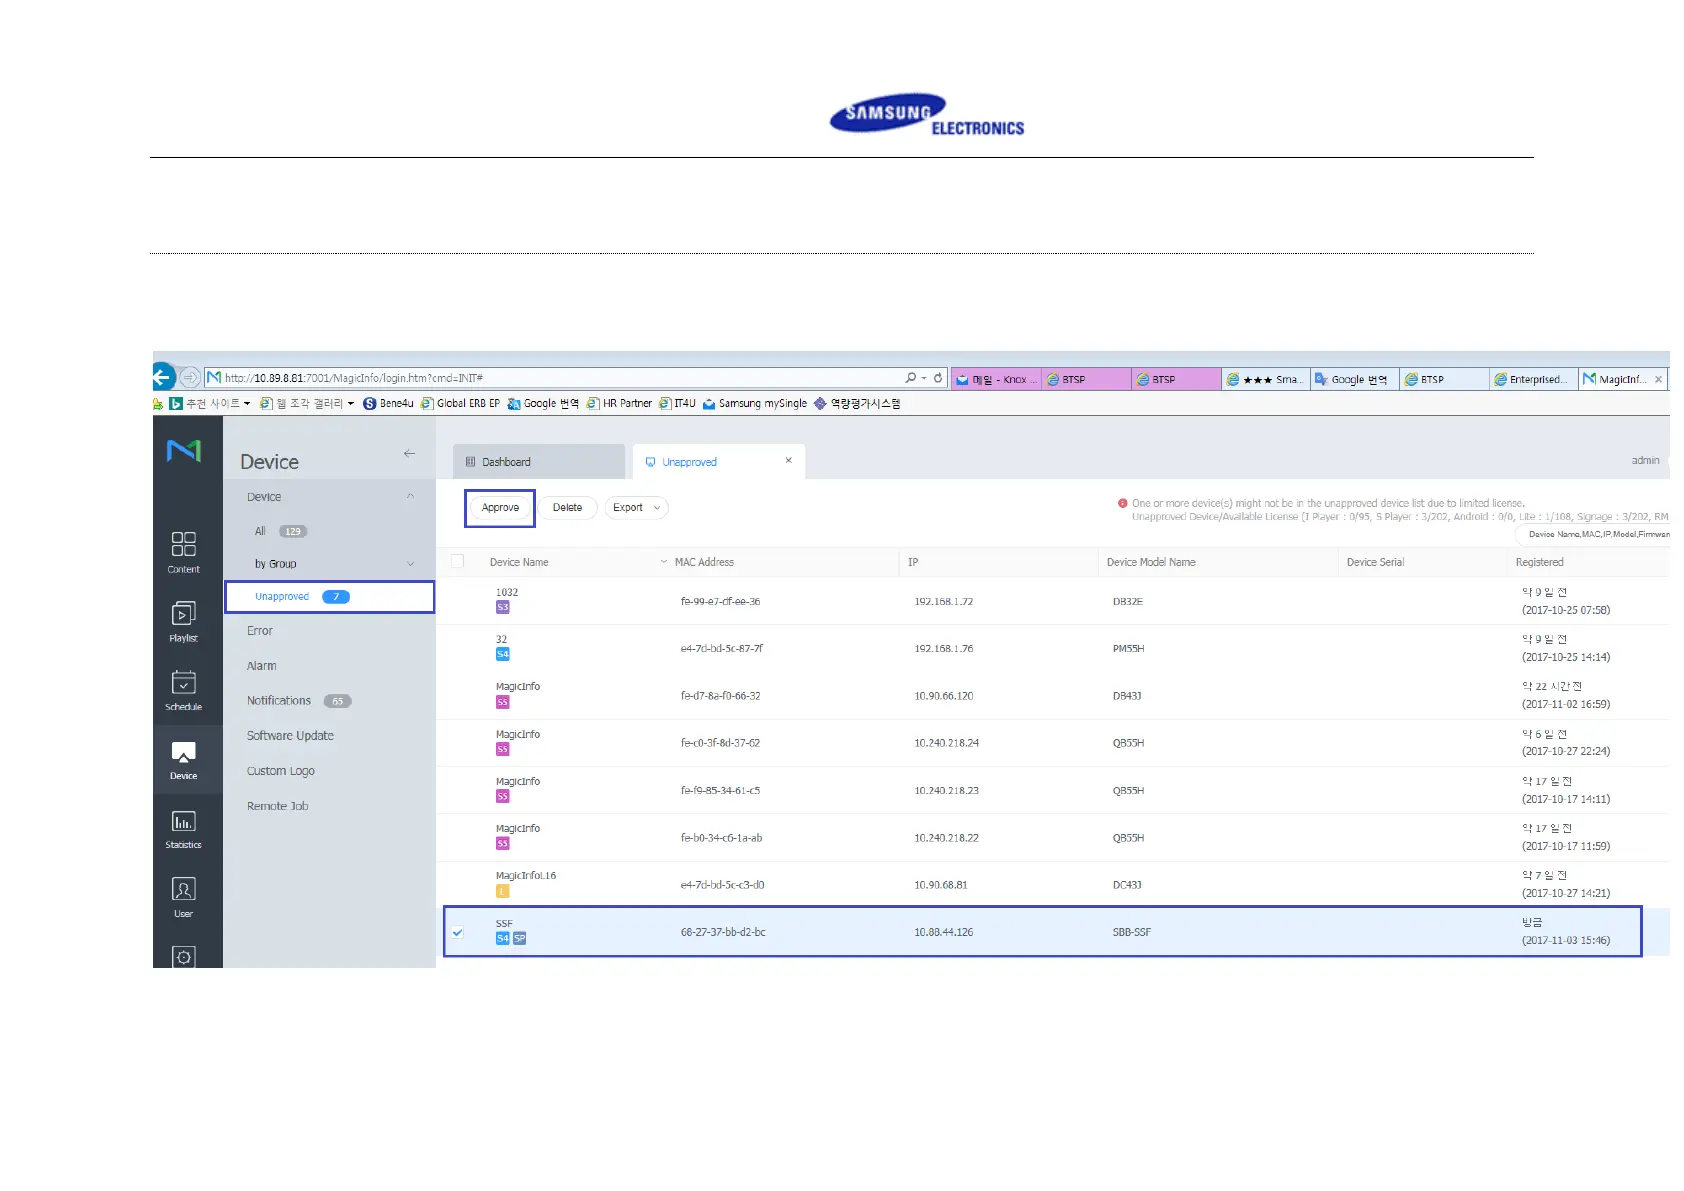Click the Approve button
The height and width of the screenshot is (1191, 1684).
(x=500, y=508)
